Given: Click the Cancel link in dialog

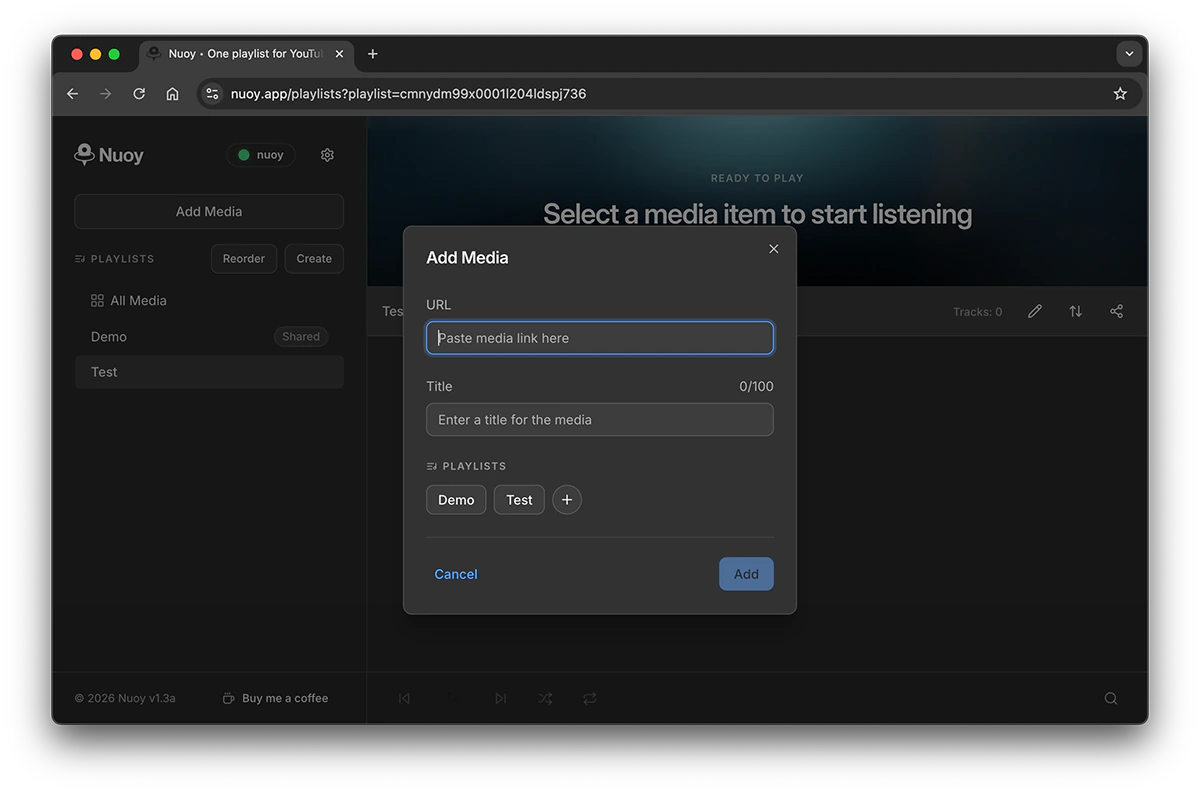Looking at the screenshot, I should tap(456, 574).
